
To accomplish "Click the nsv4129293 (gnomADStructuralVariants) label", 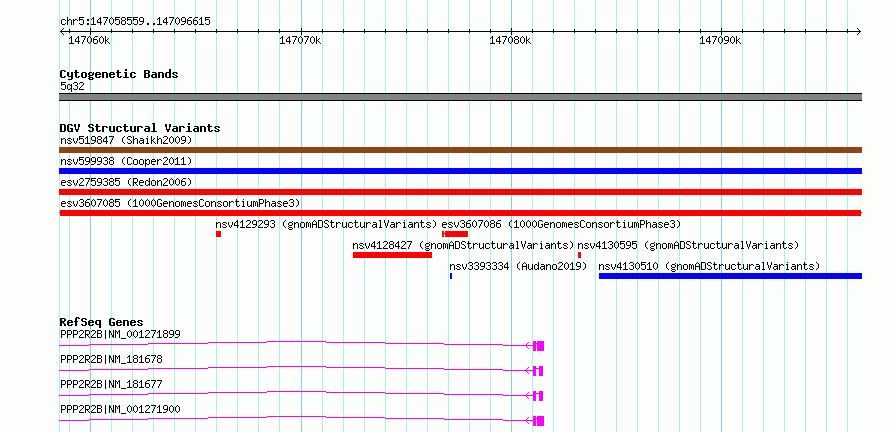I will tap(326, 224).
